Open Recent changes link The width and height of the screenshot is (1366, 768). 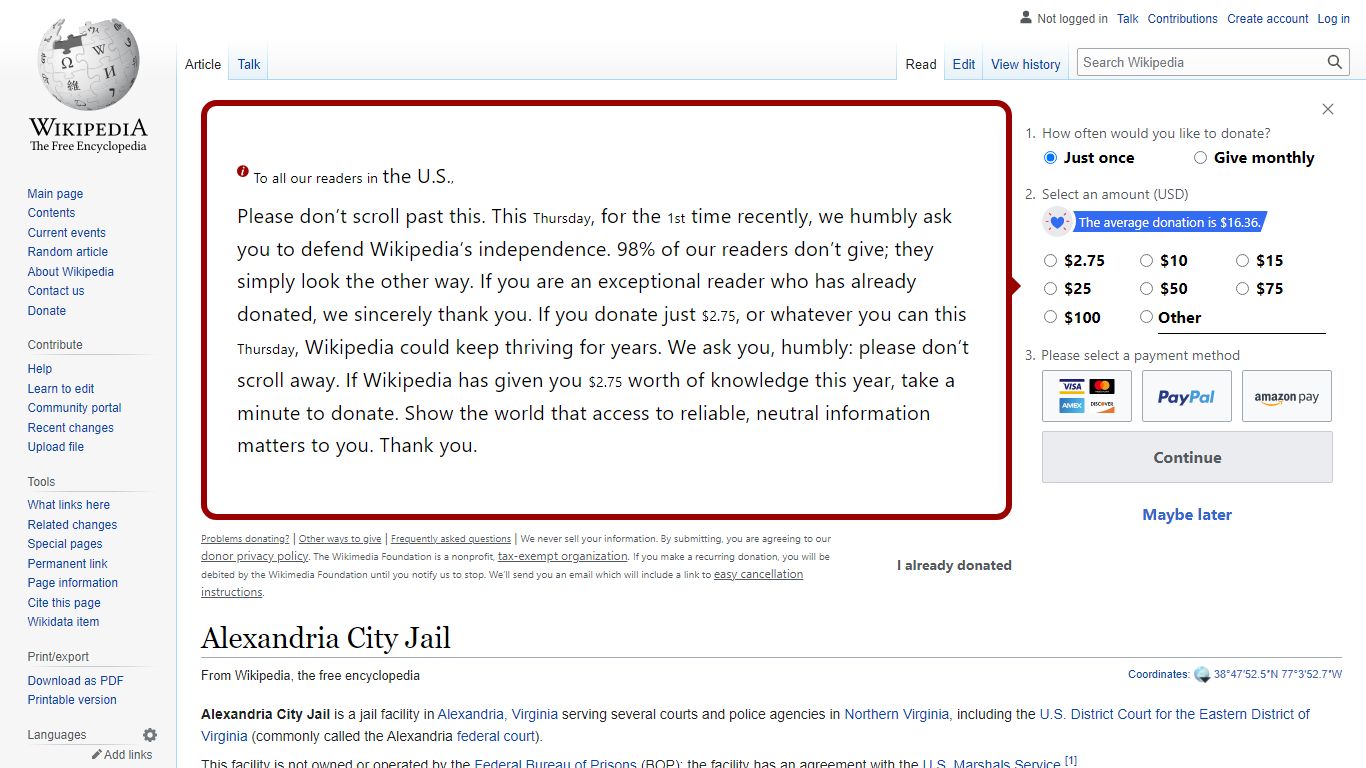[x=70, y=428]
